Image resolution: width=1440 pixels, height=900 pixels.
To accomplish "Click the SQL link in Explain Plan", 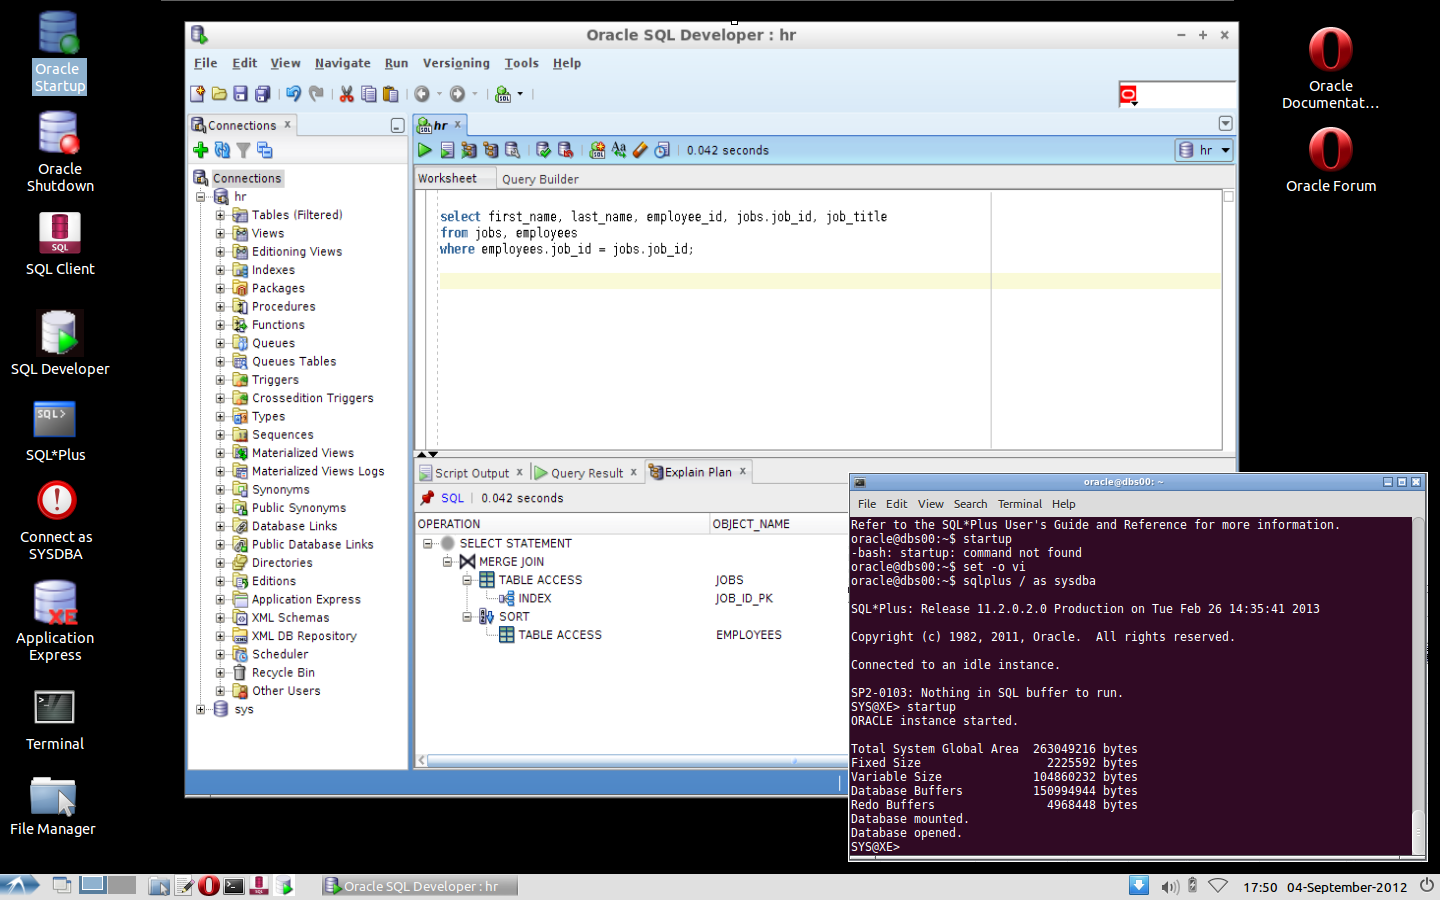I will pos(452,498).
